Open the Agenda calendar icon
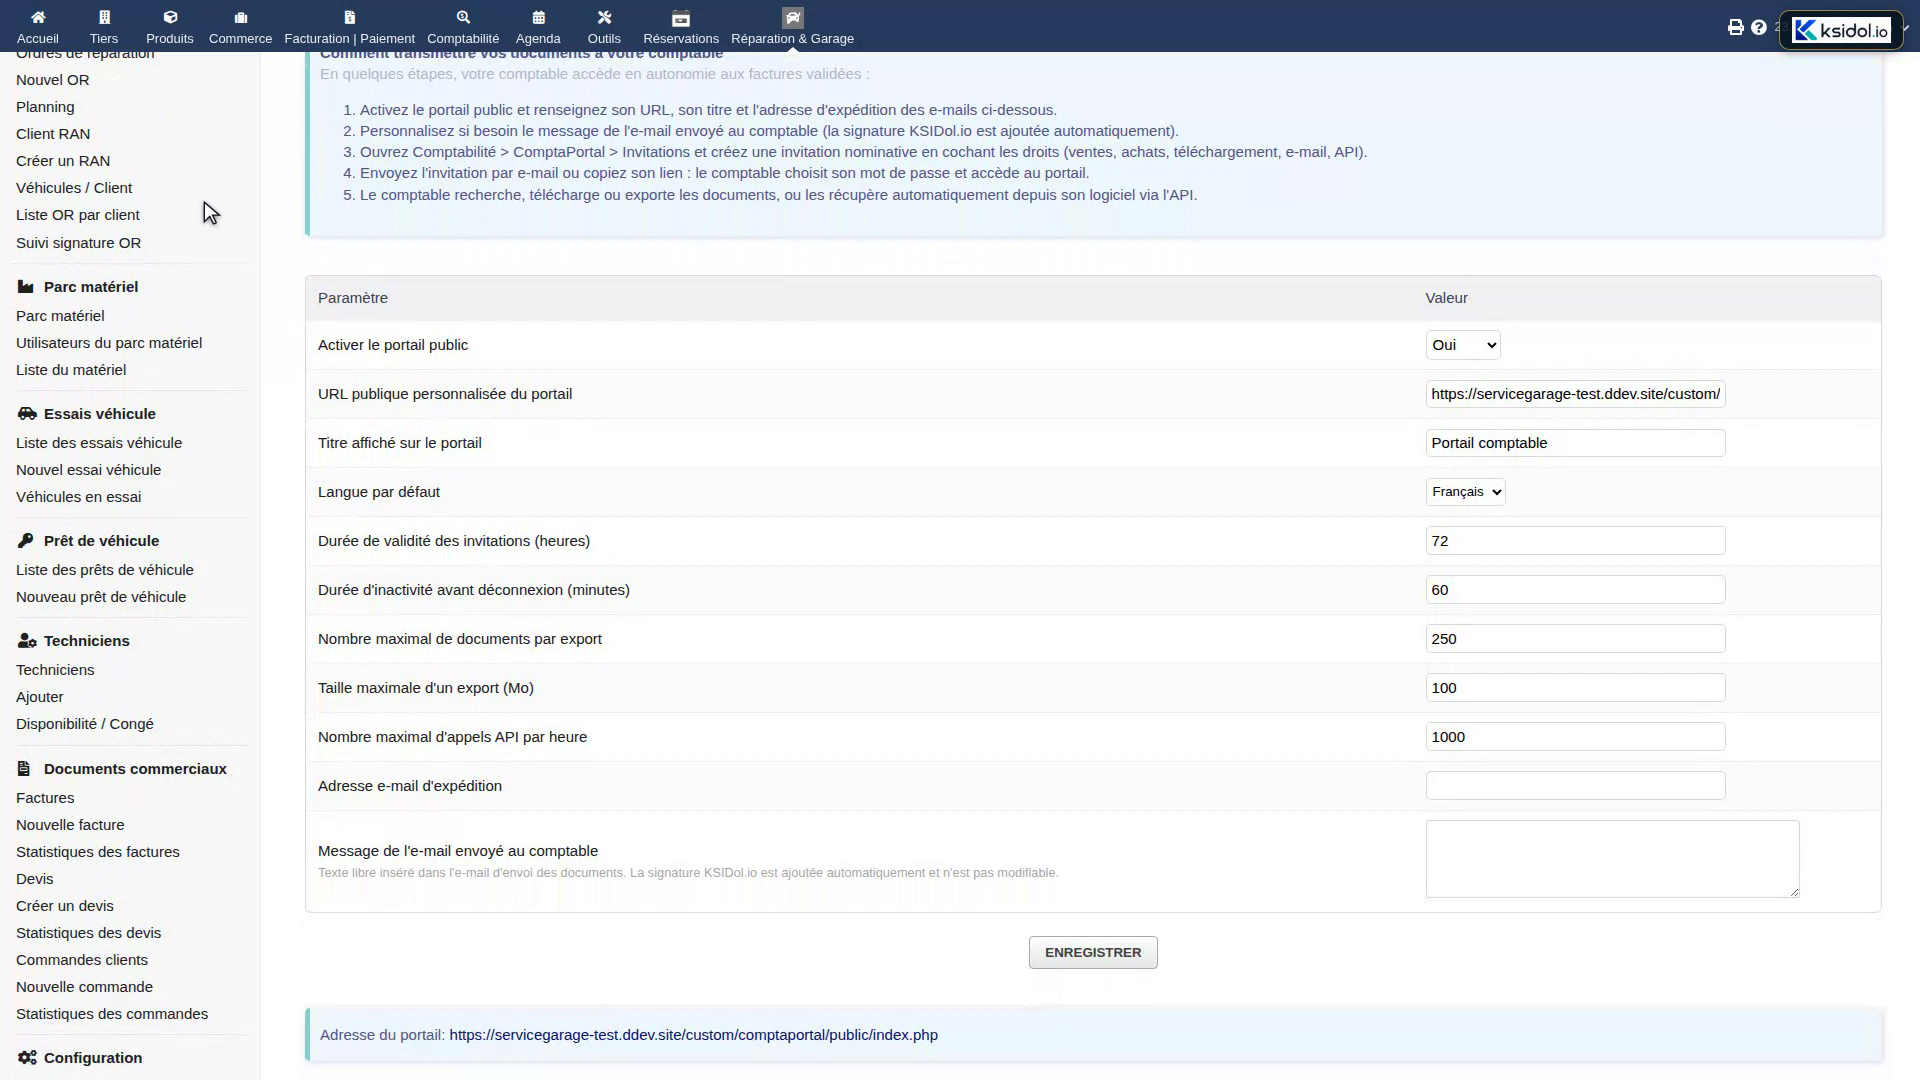1920x1080 pixels. point(538,17)
